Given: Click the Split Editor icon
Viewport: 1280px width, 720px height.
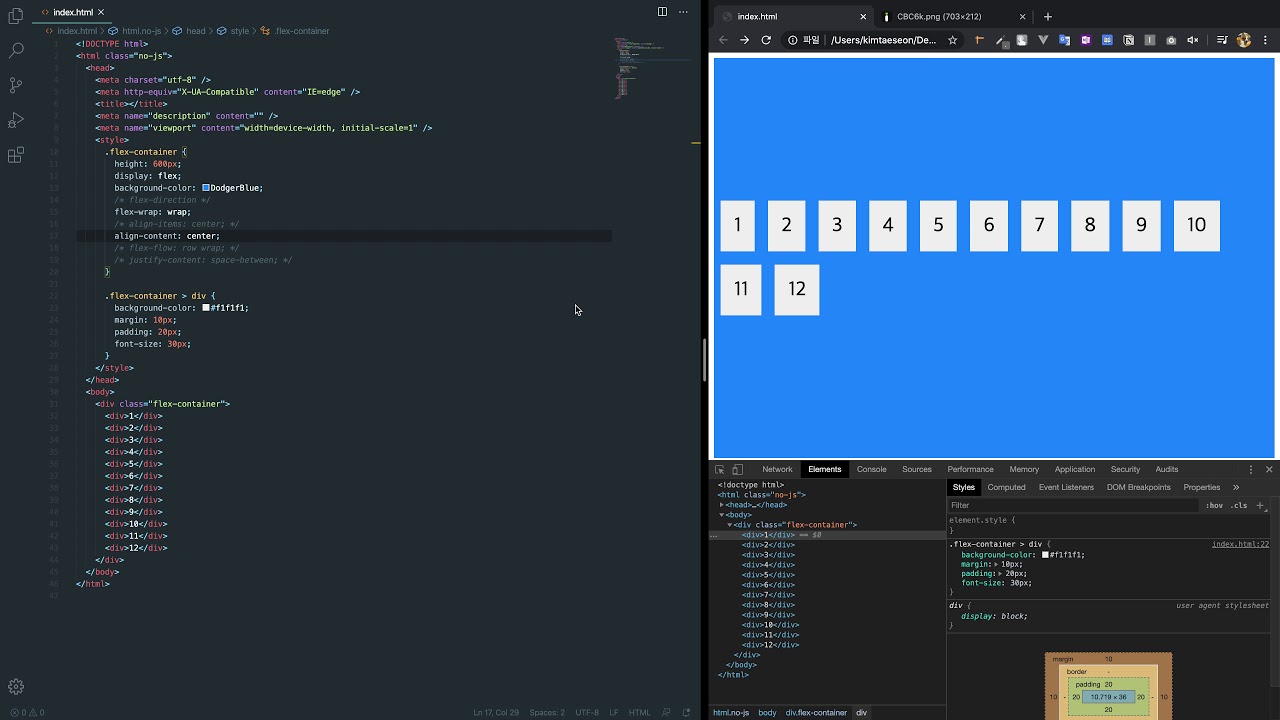Looking at the screenshot, I should (662, 12).
